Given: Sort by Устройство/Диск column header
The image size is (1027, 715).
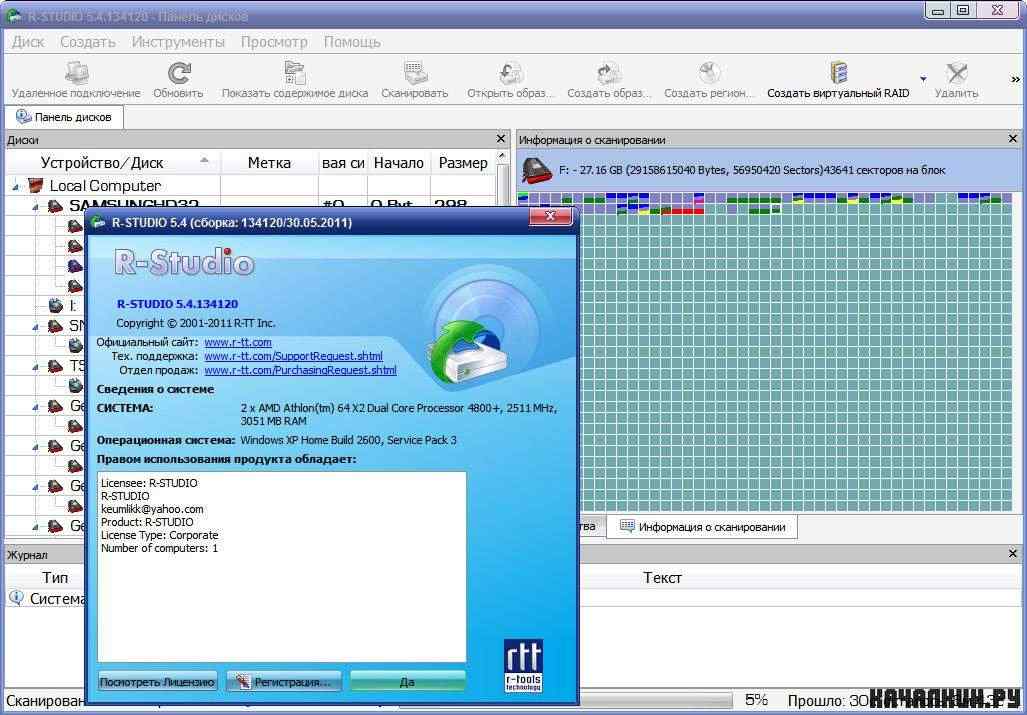Looking at the screenshot, I should pyautogui.click(x=113, y=163).
